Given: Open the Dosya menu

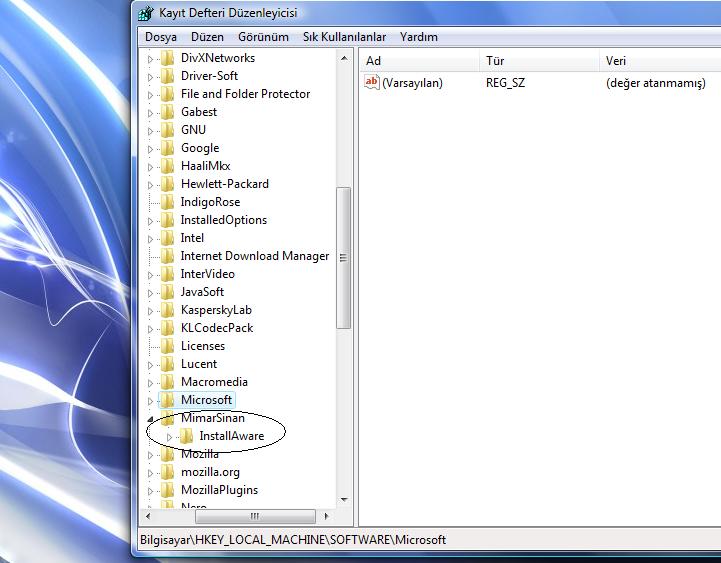Looking at the screenshot, I should coord(160,37).
